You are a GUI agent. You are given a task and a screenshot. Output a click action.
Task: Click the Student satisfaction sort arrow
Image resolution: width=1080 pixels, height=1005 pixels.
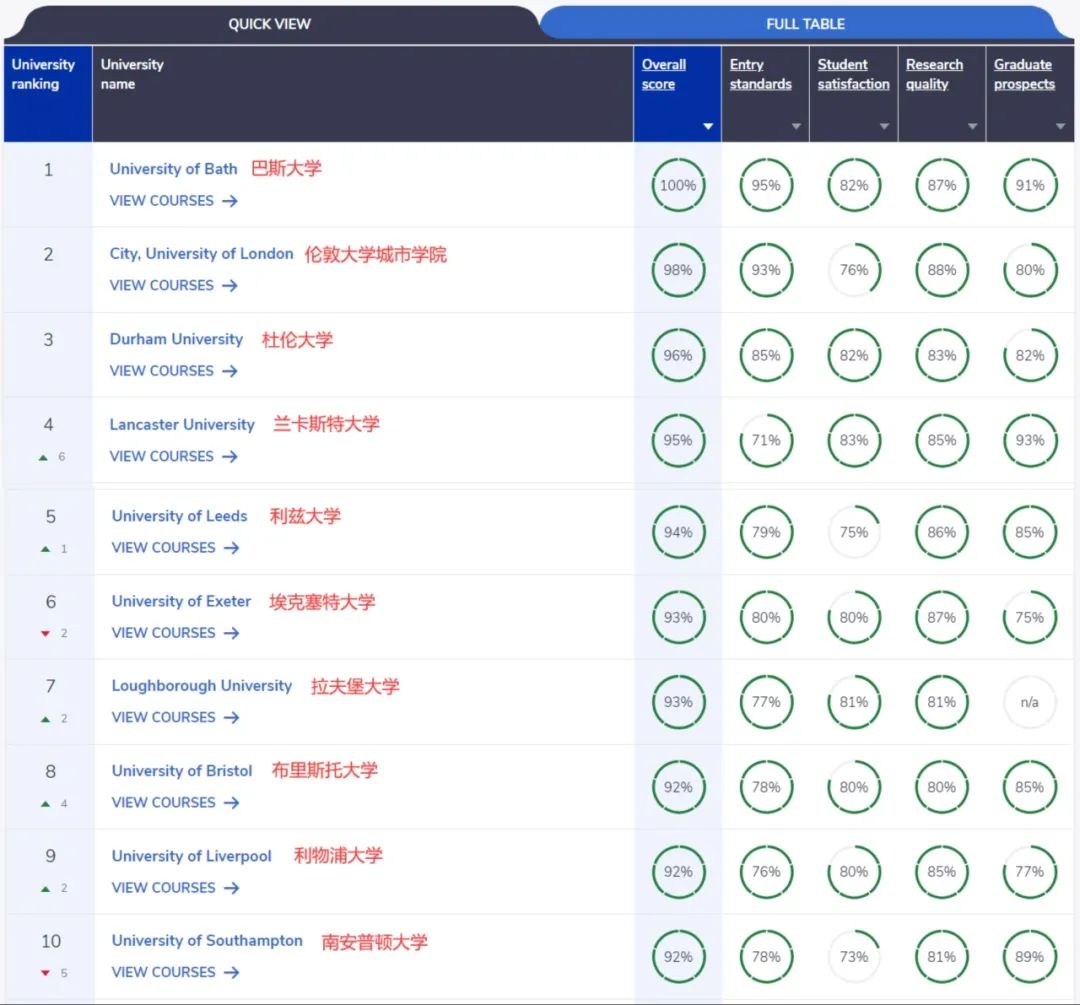(884, 126)
